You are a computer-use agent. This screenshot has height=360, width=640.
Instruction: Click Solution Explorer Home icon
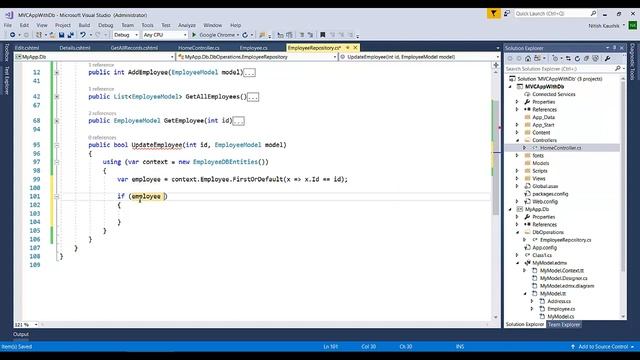pyautogui.click(x=528, y=59)
